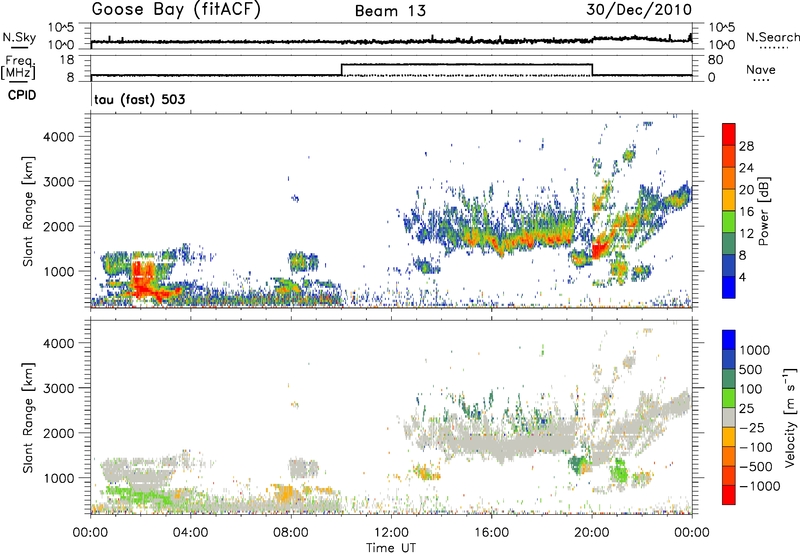This screenshot has height=554, width=800.
Task: Click the "18" tick on the frequency axis
Action: point(67,60)
